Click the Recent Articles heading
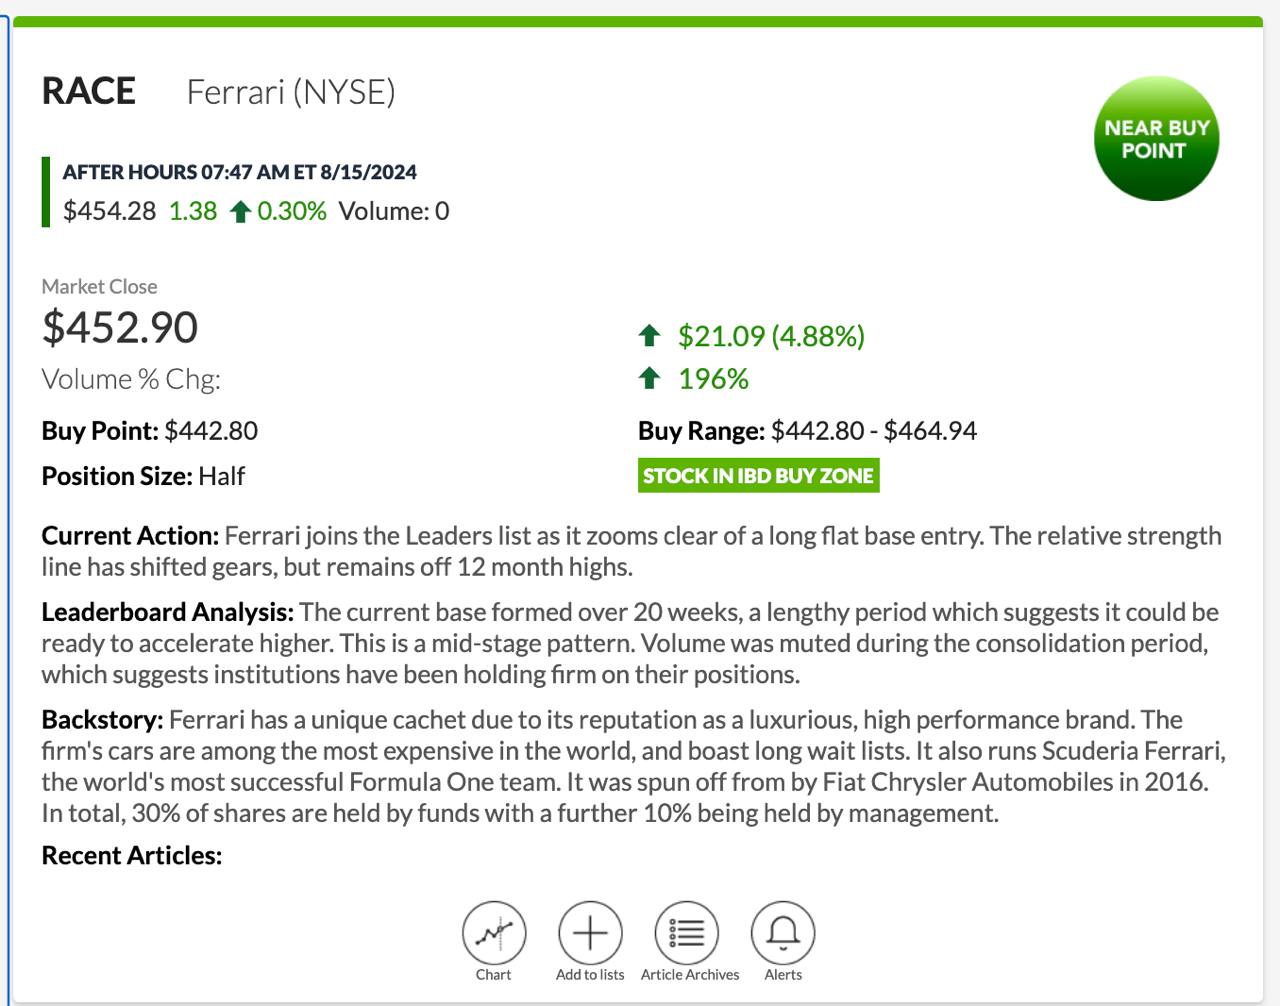The image size is (1280, 1006). tap(132, 856)
